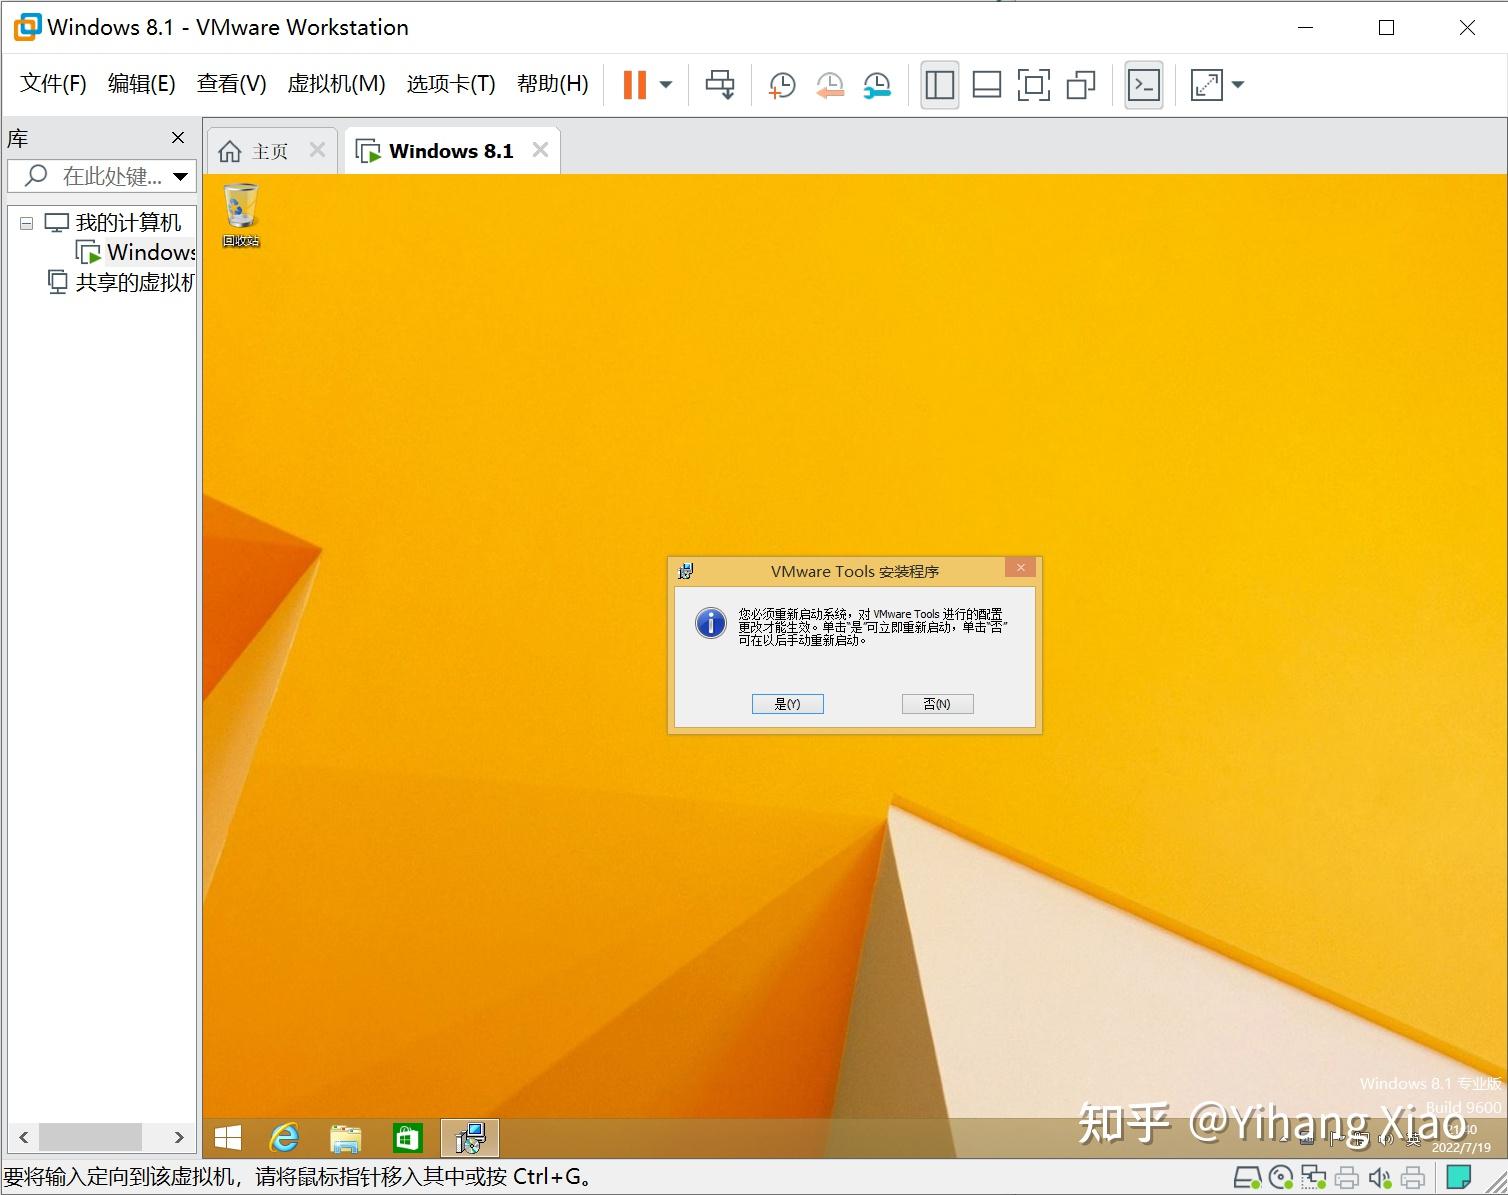
Task: Toggle the thumbnail bar view
Action: (x=986, y=85)
